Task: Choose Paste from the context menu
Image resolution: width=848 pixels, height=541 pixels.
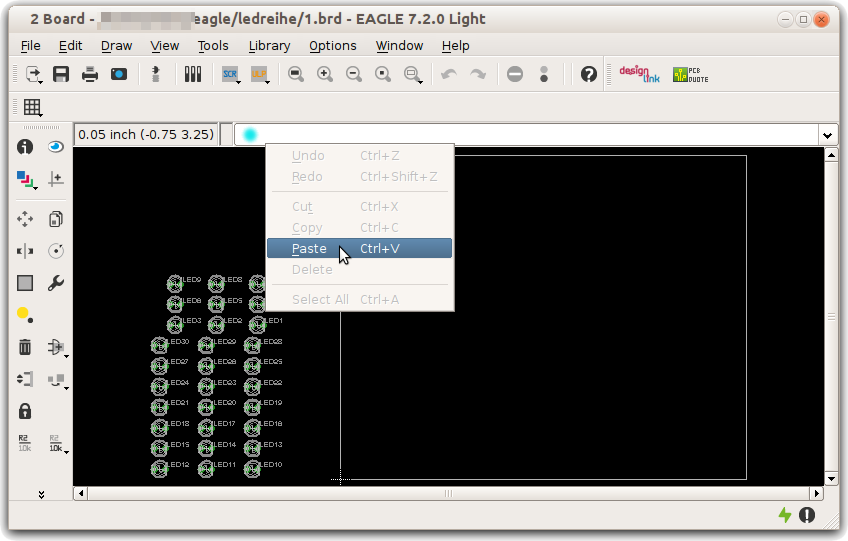Action: pos(359,248)
